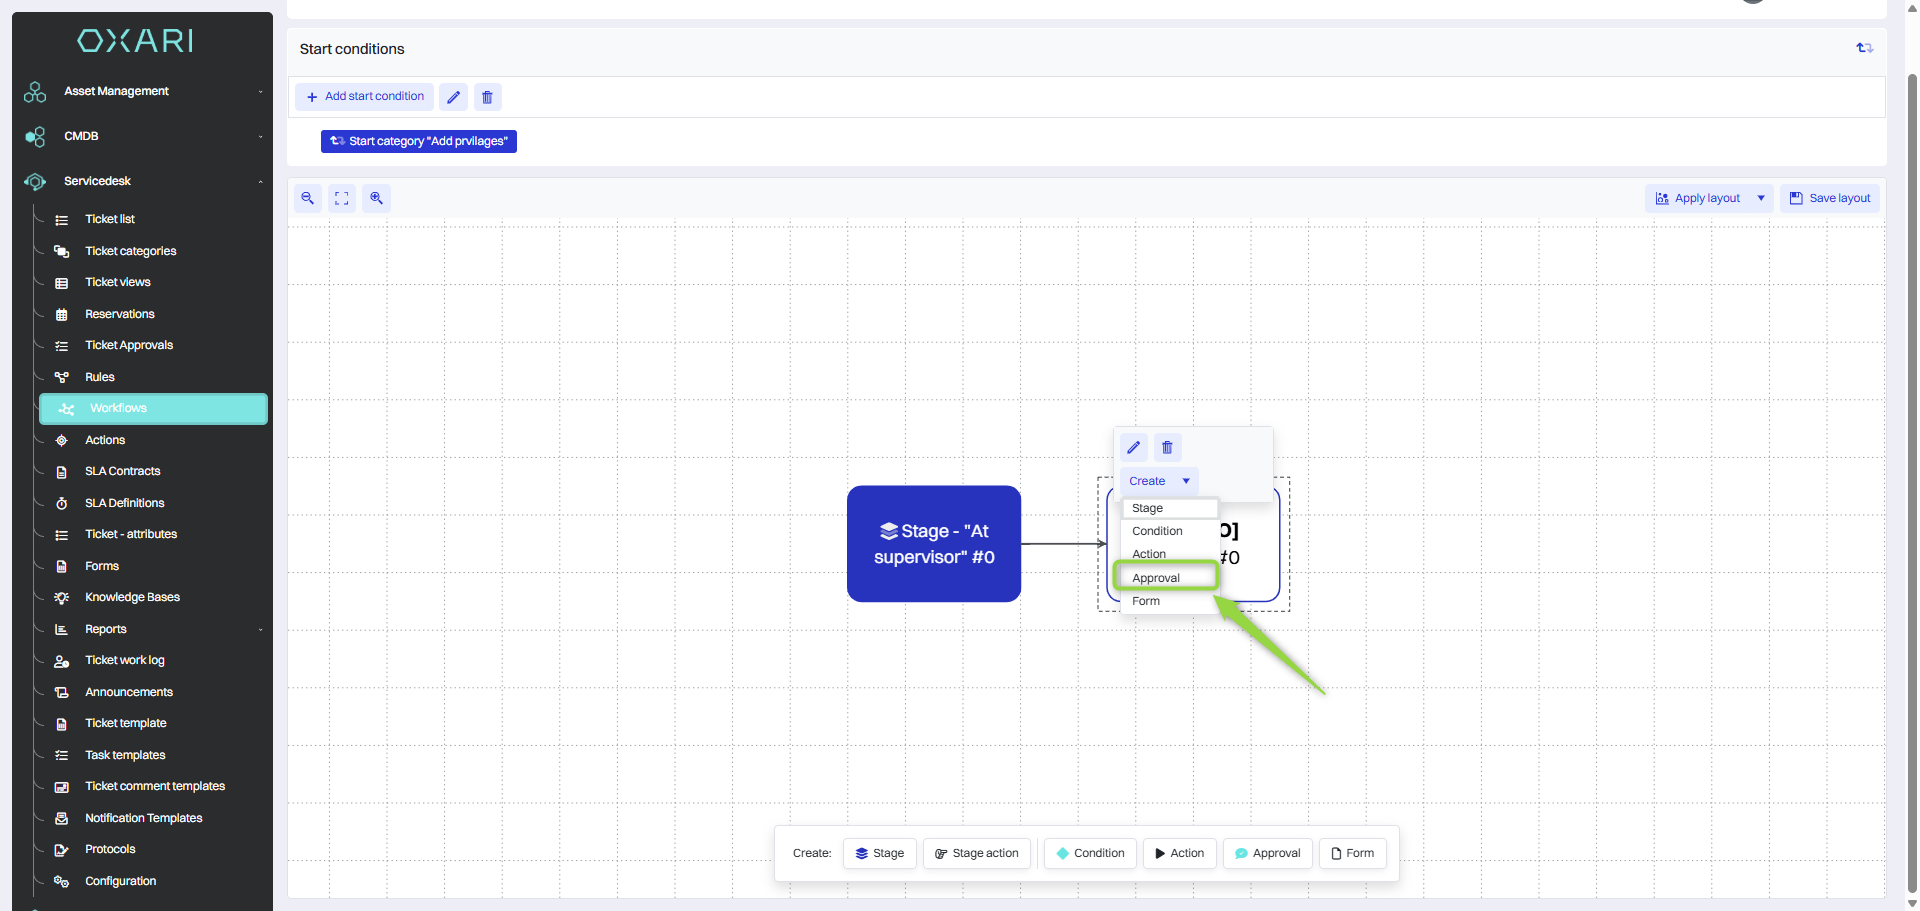Image resolution: width=1920 pixels, height=911 pixels.
Task: Choose Condition in the Create dropdown list
Action: (1157, 531)
